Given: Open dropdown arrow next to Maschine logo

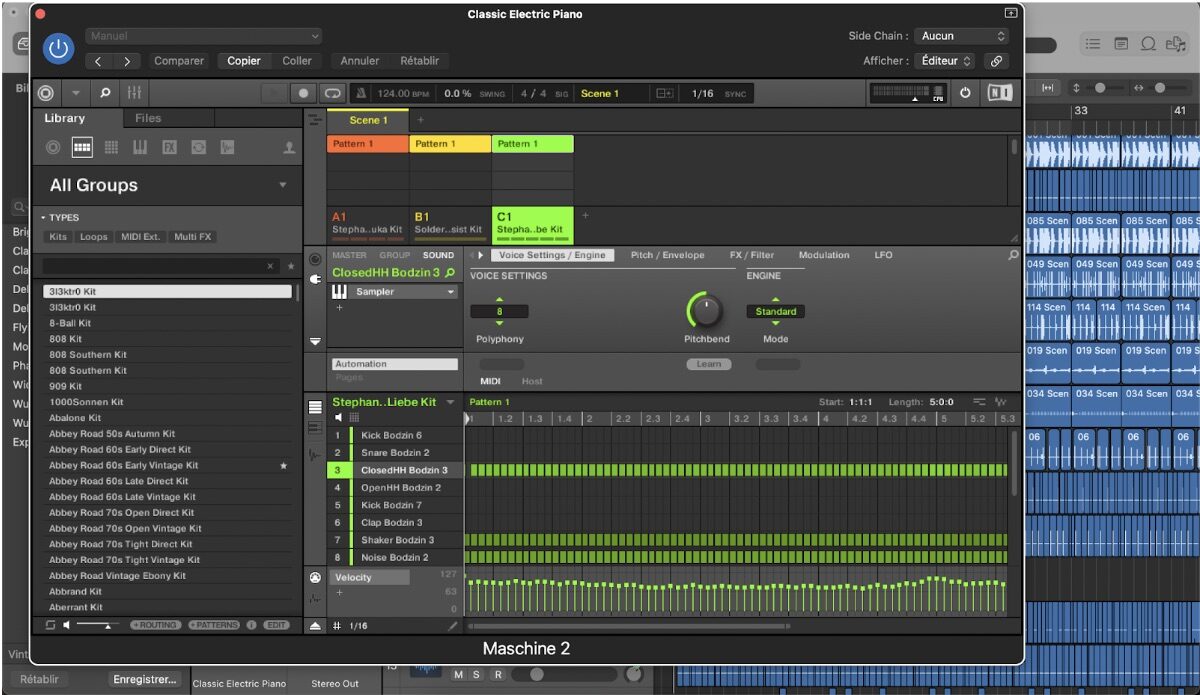Looking at the screenshot, I should point(75,93).
